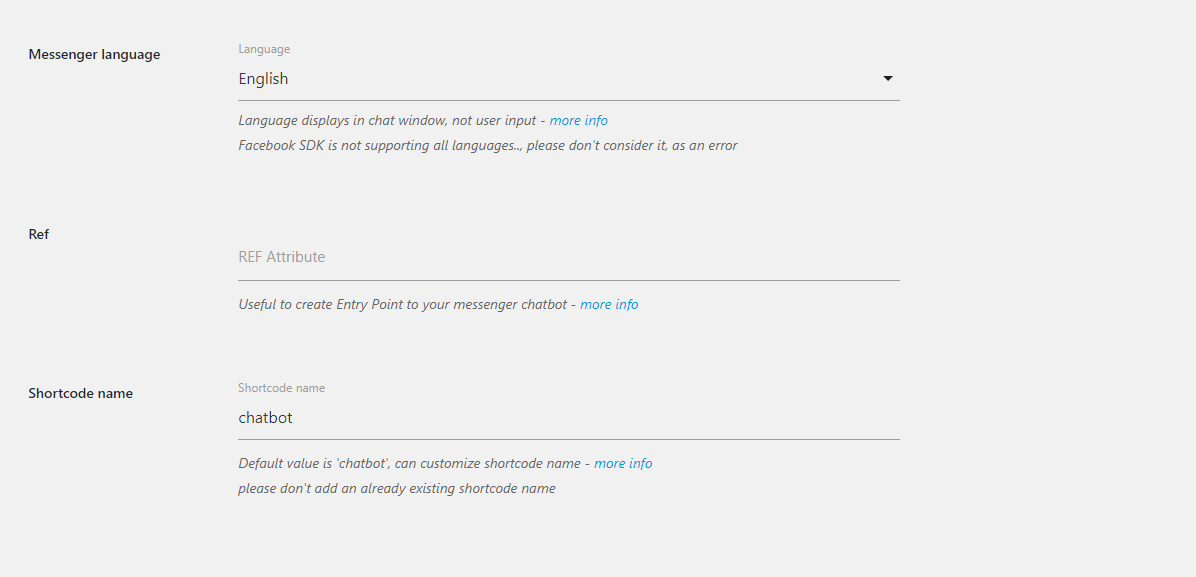Click the Facebook SDK languages notice text
The image size is (1196, 577).
[487, 146]
